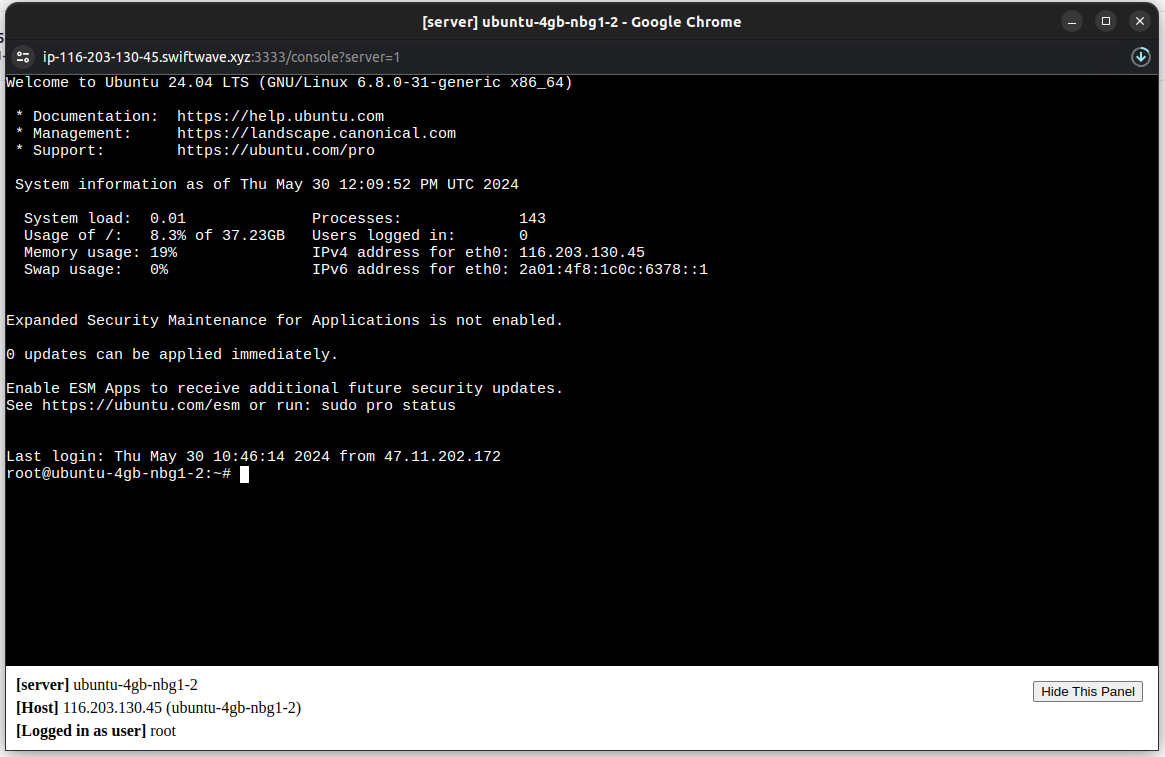Screen dimensions: 1165x757
Task: Click the '[Host] 116.203.130.45' panel line
Action: 158,708
